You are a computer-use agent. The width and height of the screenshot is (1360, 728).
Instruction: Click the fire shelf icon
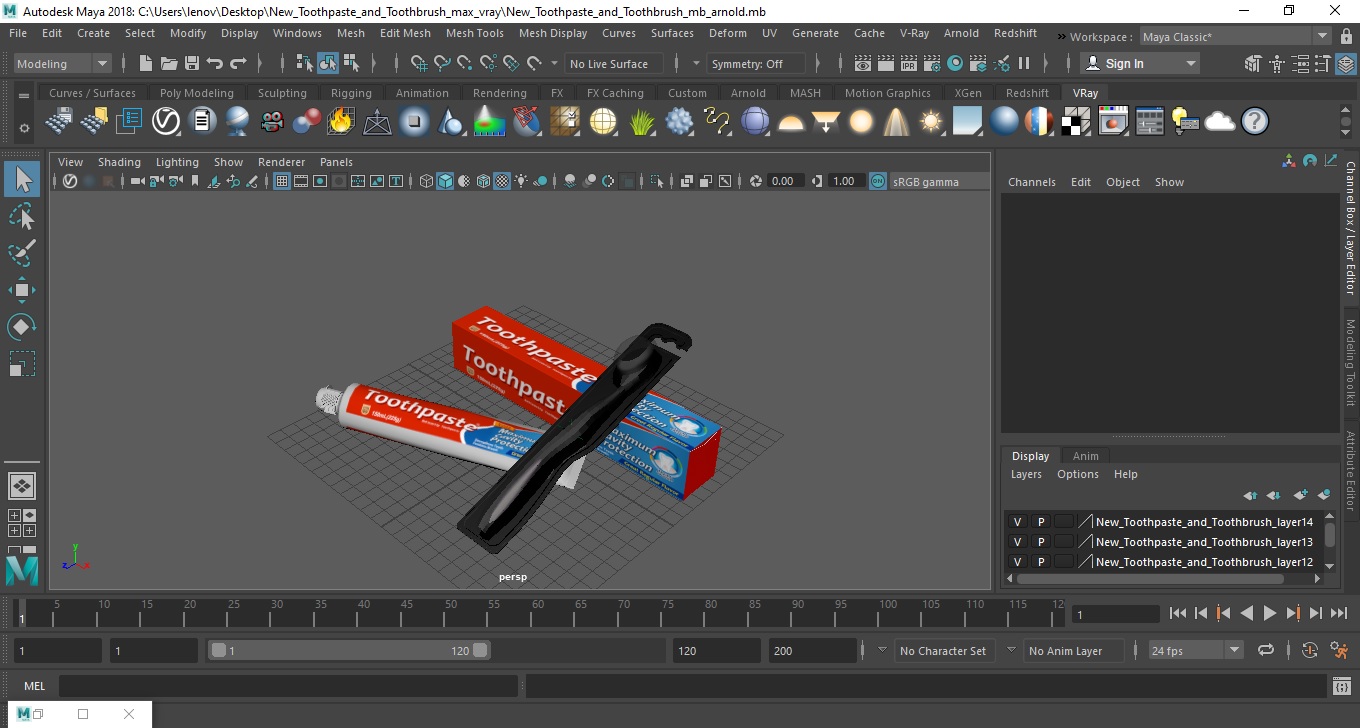click(341, 122)
